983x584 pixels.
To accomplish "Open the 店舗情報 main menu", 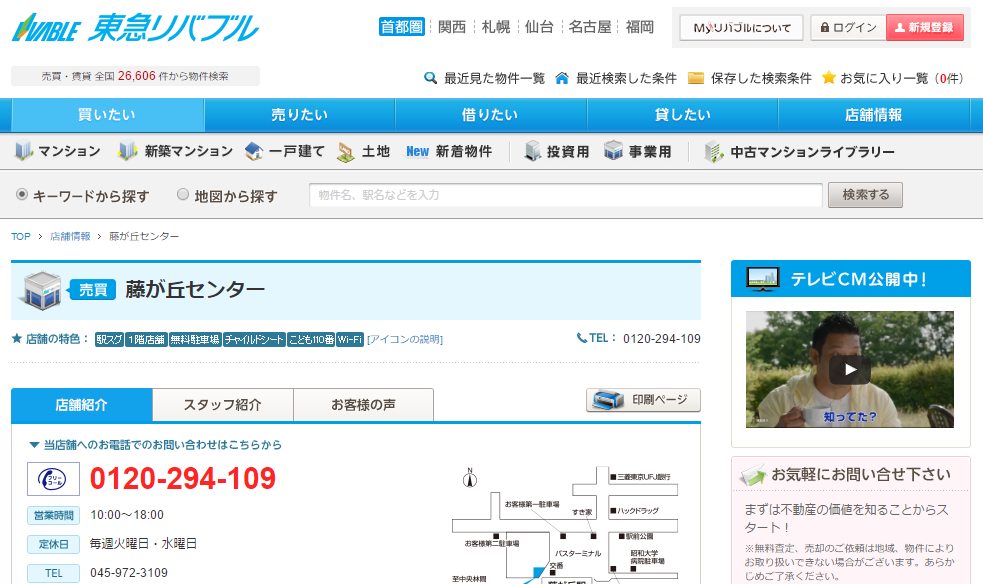I will 874,115.
